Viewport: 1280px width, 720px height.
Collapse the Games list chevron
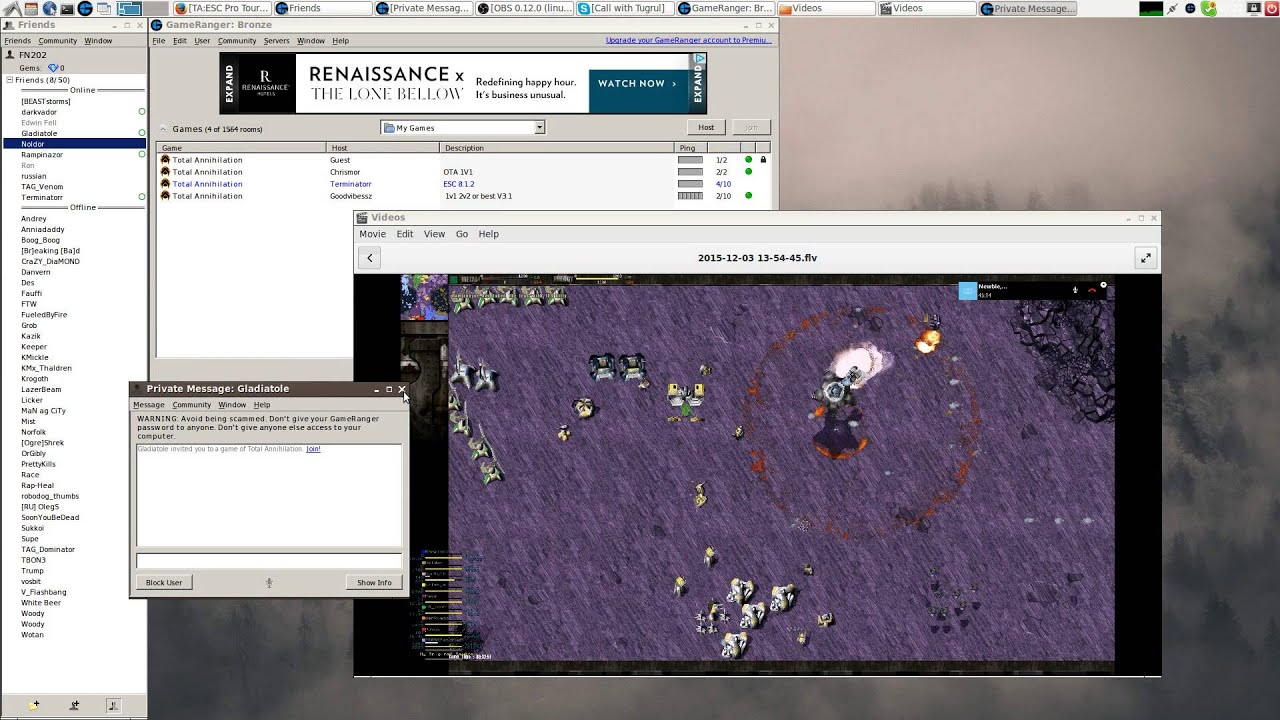pyautogui.click(x=164, y=129)
